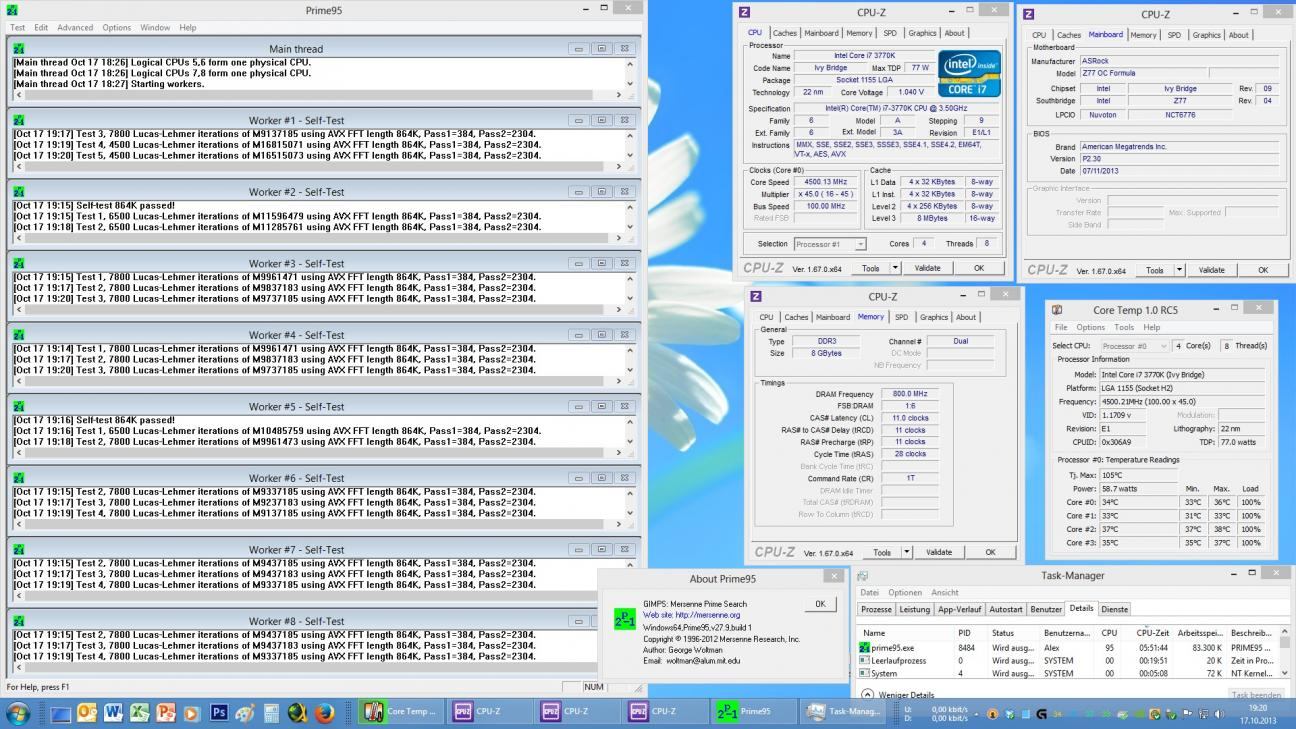This screenshot has width=1296, height=729.
Task: Sort Task-Manager by the CPU column
Action: pos(1109,633)
